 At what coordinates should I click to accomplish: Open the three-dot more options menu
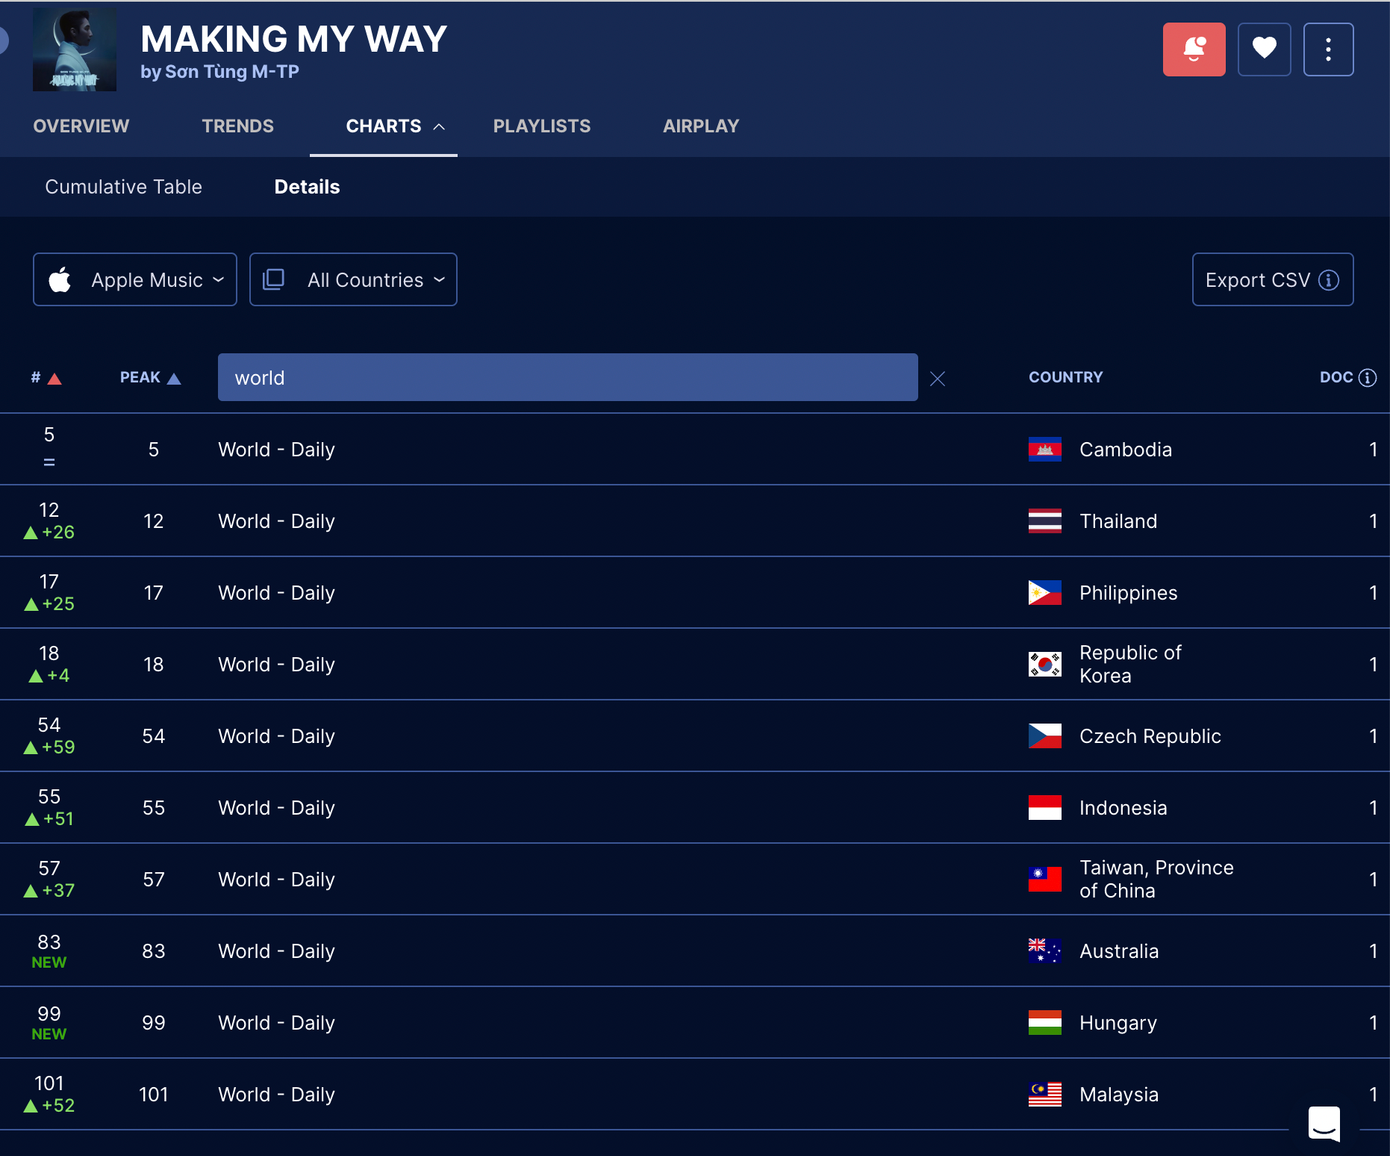coord(1328,49)
